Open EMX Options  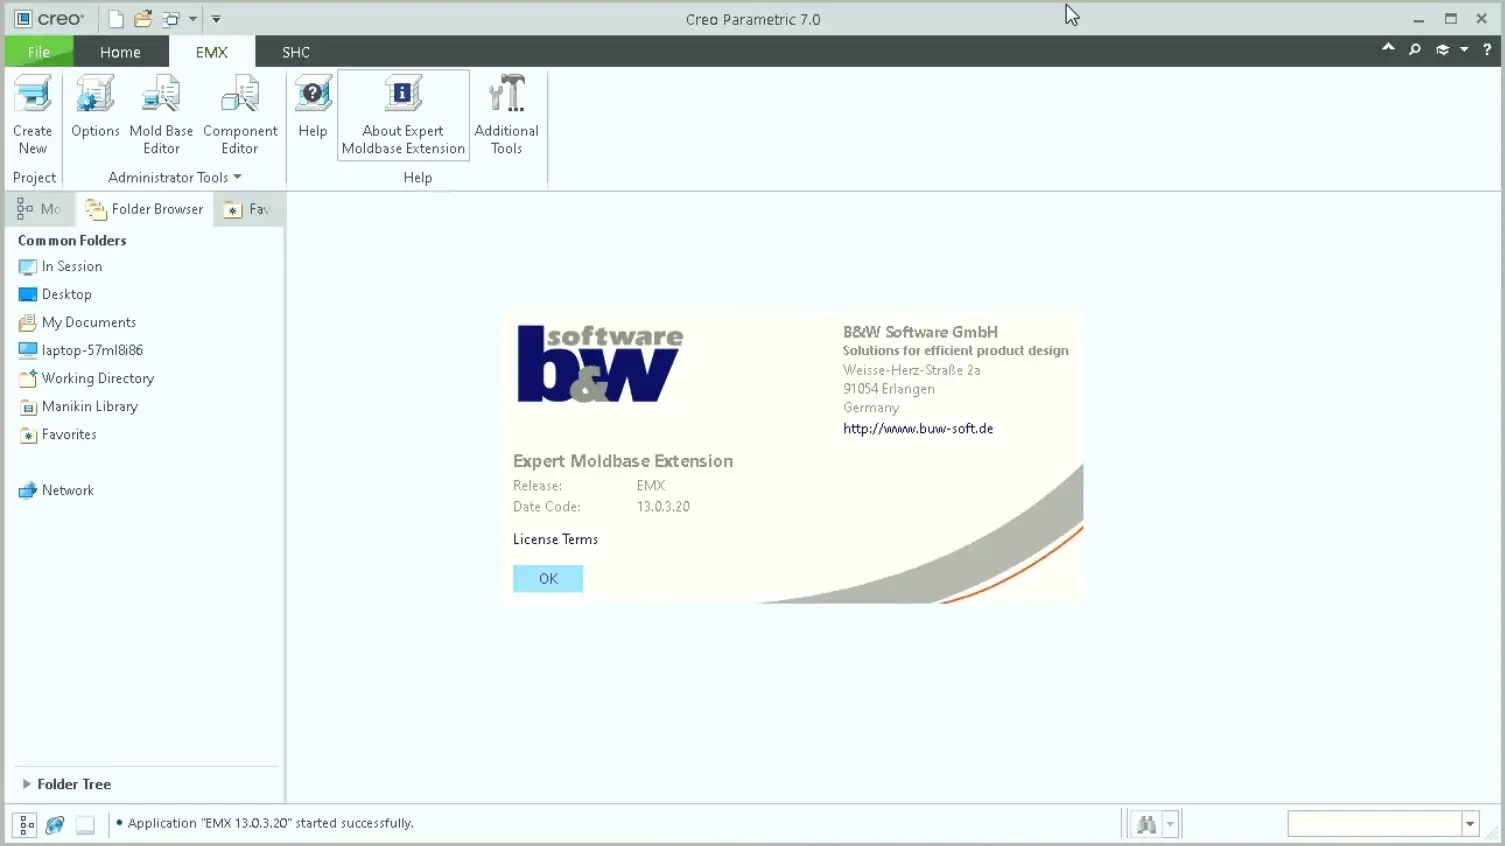[x=95, y=107]
